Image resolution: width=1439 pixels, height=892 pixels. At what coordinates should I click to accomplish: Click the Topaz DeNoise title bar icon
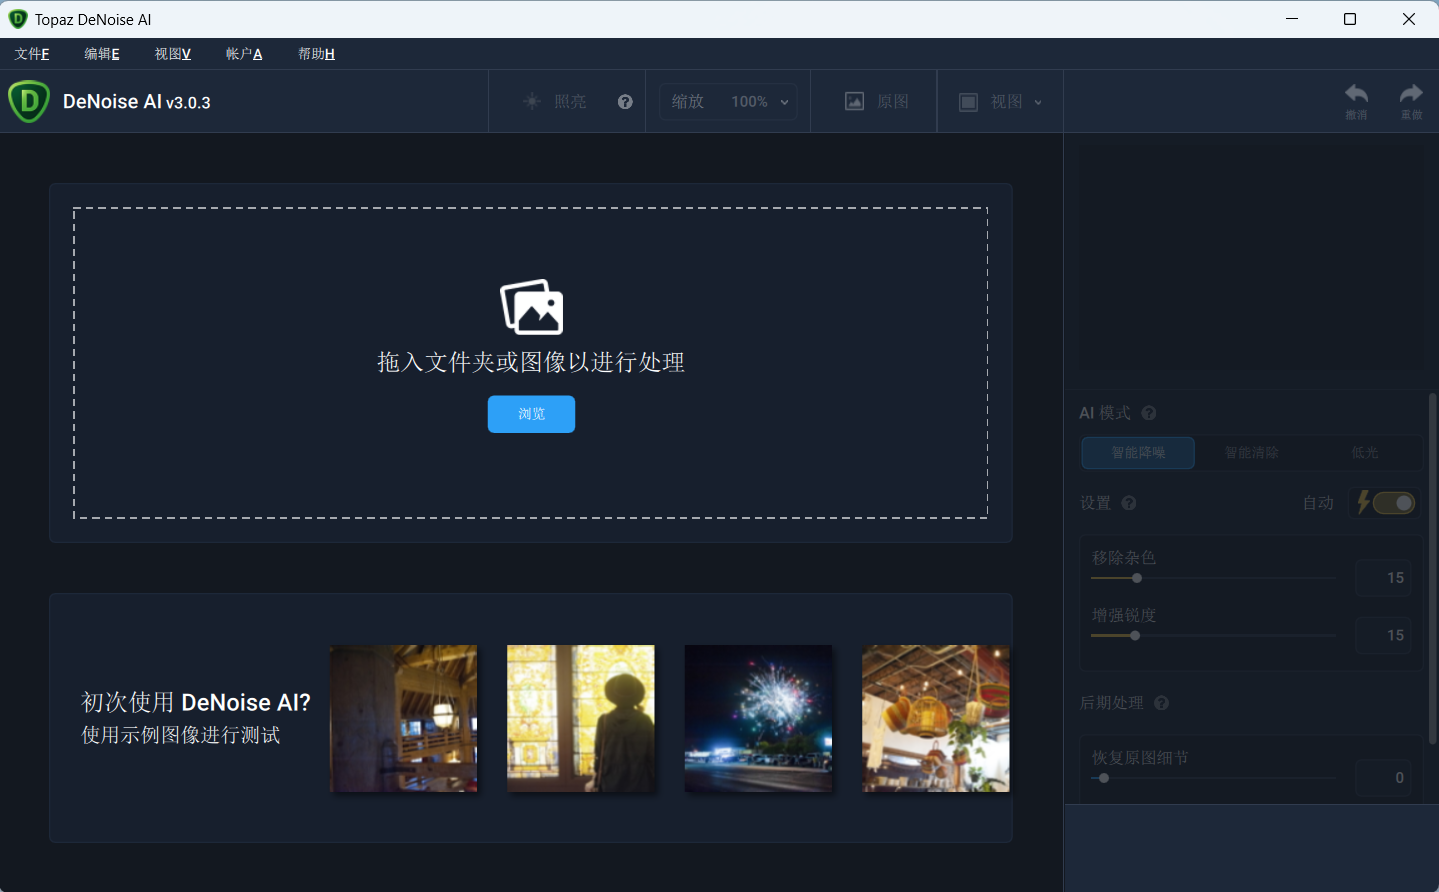click(x=18, y=19)
